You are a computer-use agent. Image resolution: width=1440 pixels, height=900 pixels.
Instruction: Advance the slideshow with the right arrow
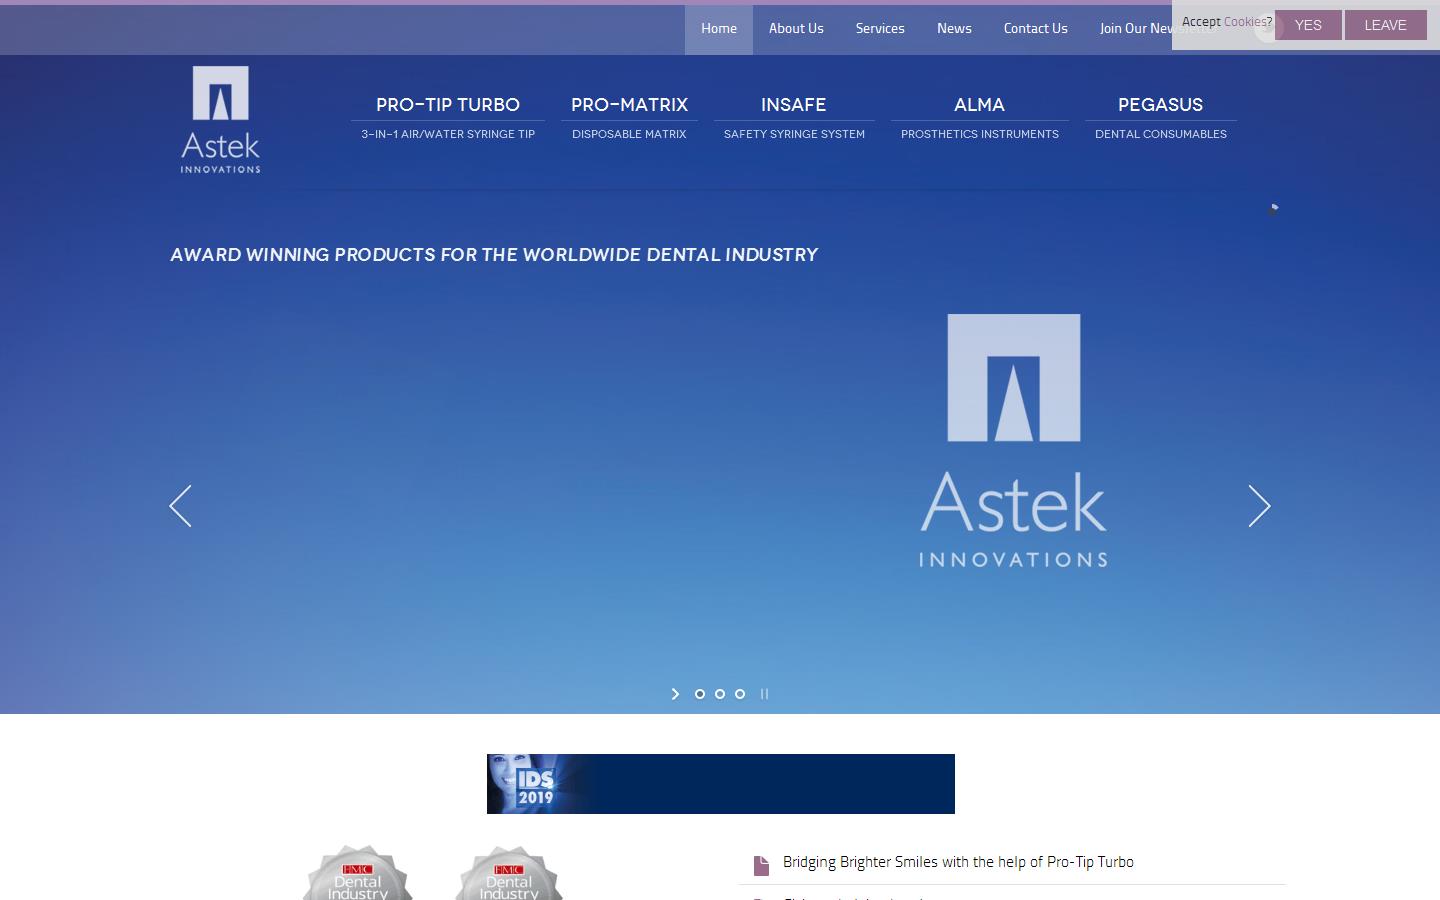[1259, 507]
